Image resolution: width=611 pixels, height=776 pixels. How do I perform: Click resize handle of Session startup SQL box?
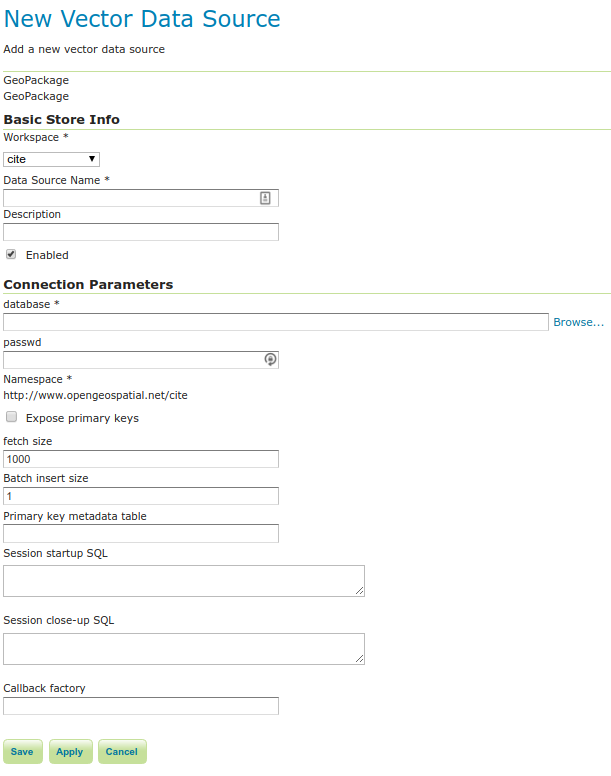point(360,592)
